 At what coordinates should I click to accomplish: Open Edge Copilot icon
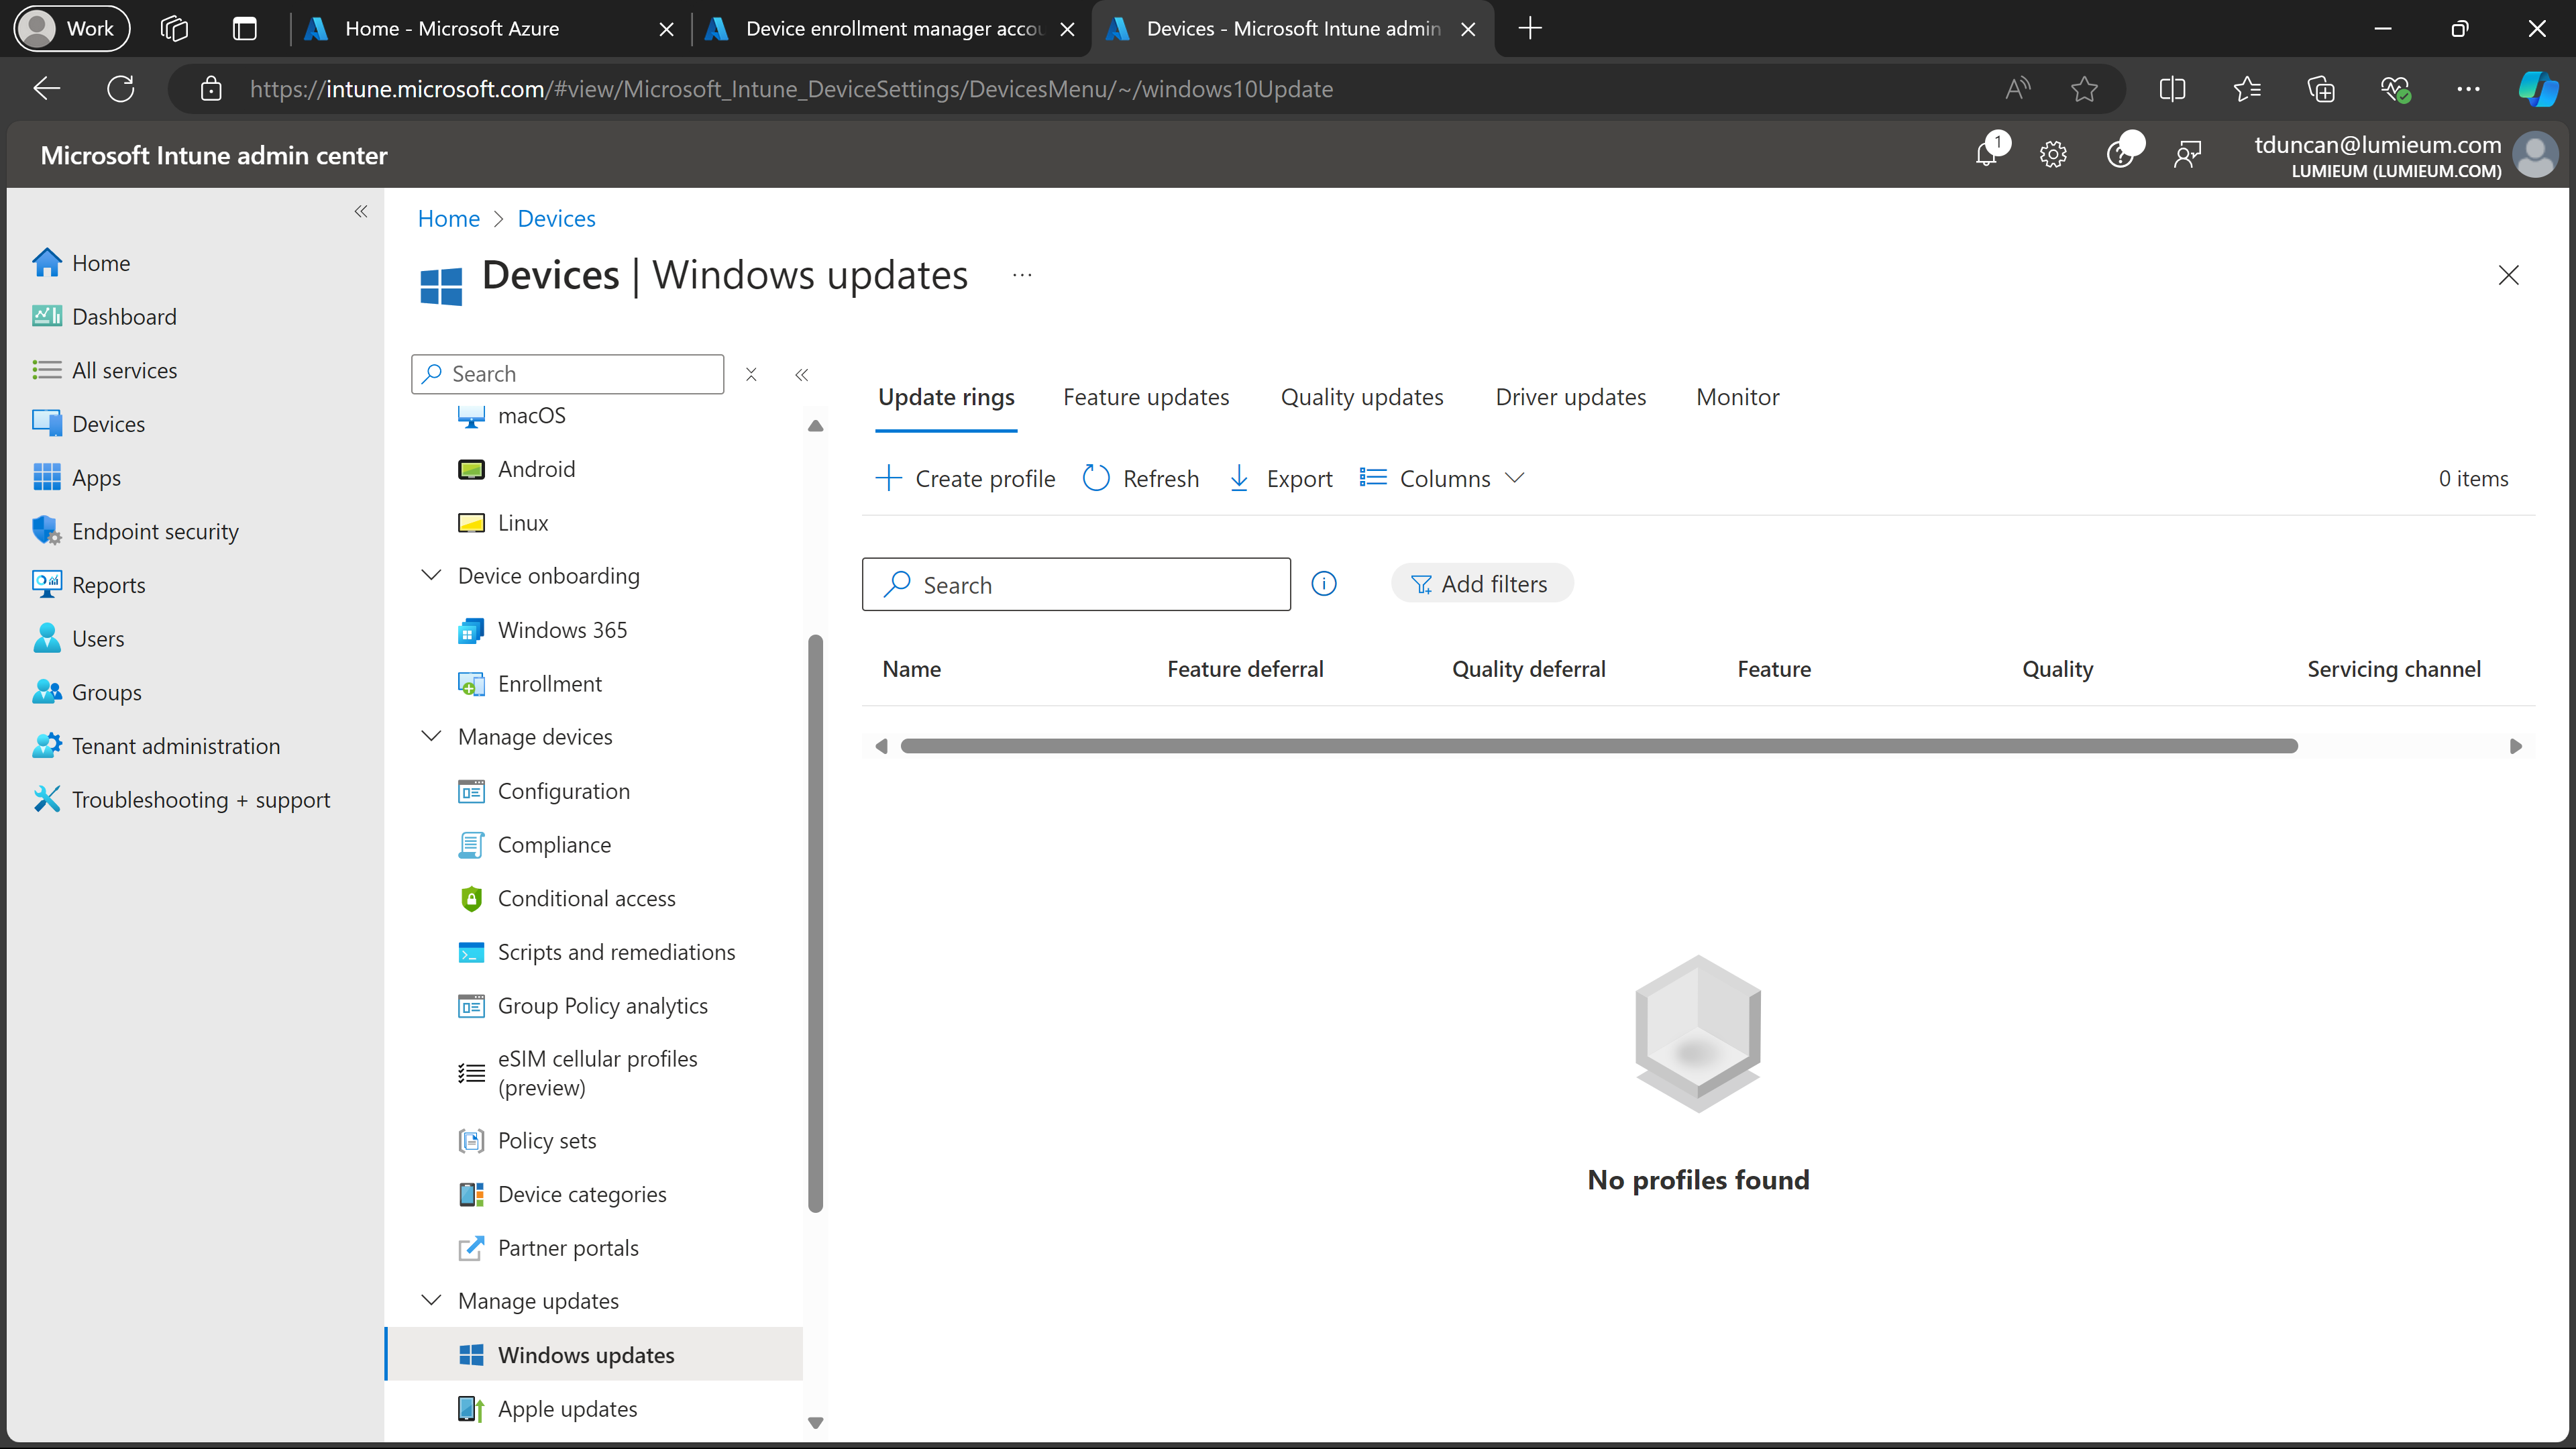2537,89
